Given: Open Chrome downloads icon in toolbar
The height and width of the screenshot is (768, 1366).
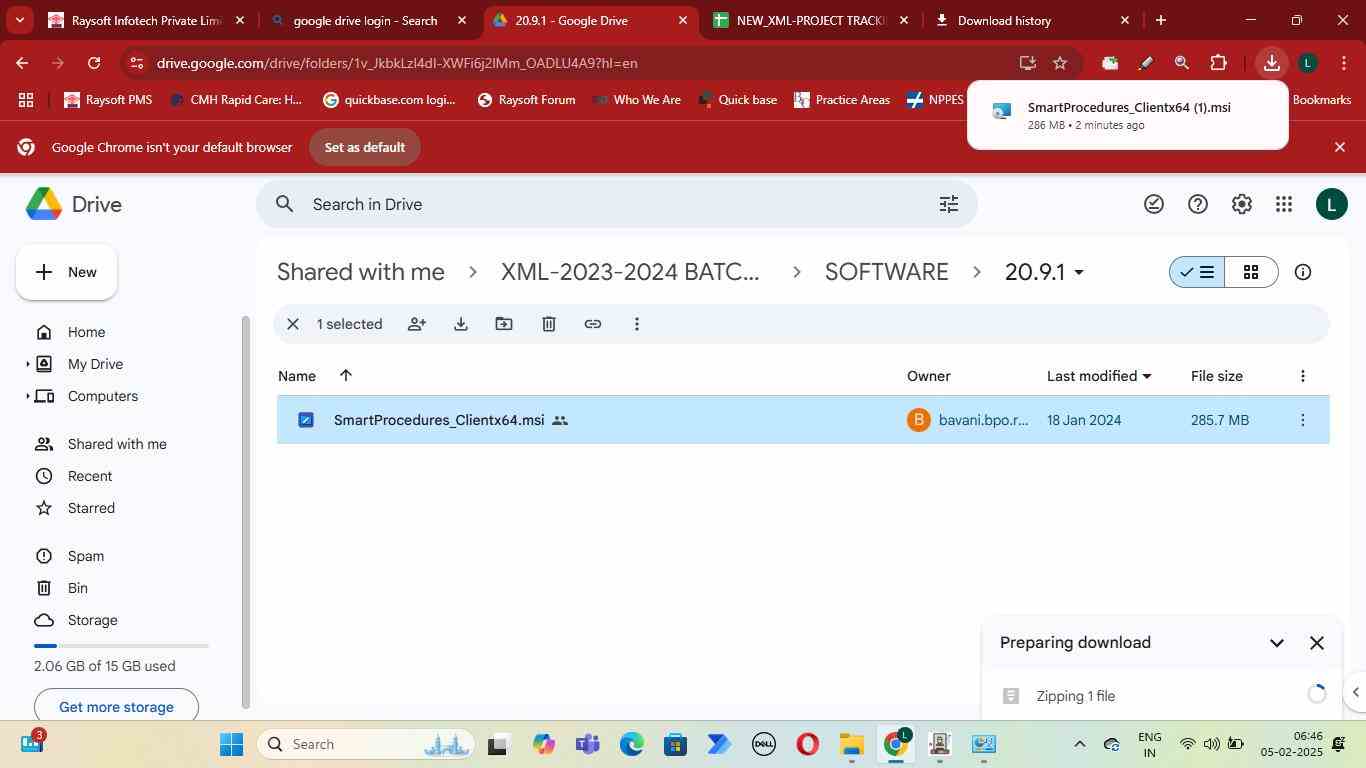Looking at the screenshot, I should tap(1272, 63).
